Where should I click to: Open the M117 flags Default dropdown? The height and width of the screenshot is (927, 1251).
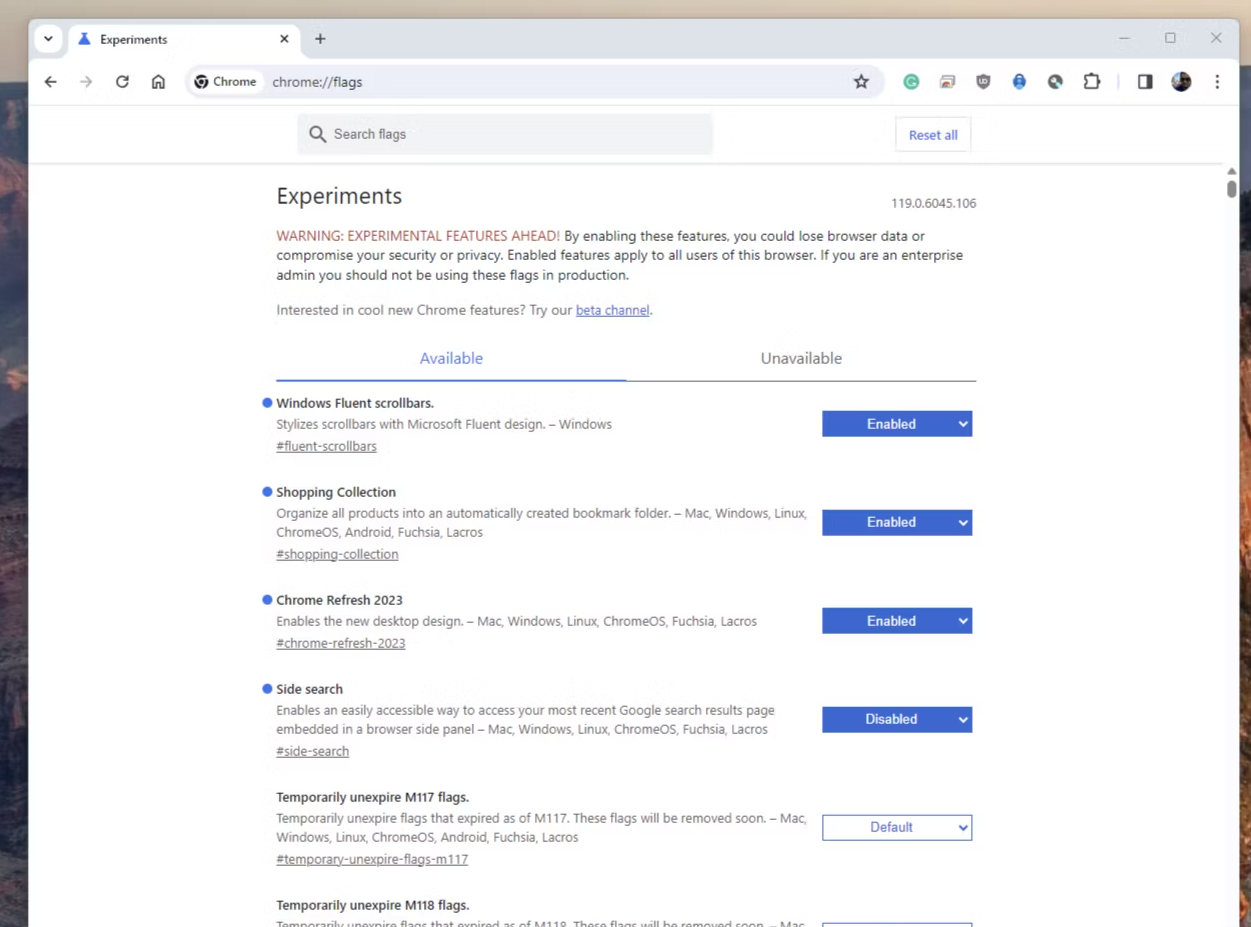(x=897, y=827)
